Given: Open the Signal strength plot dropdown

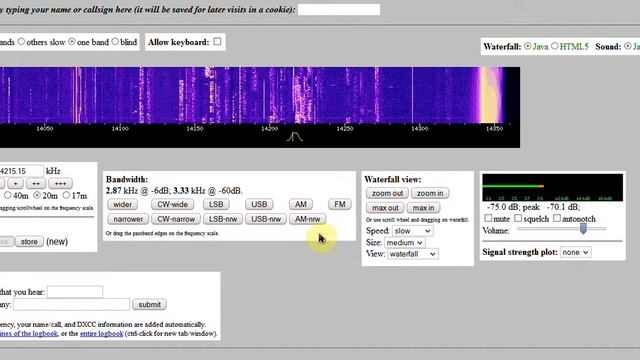Looking at the screenshot, I should click(x=576, y=252).
